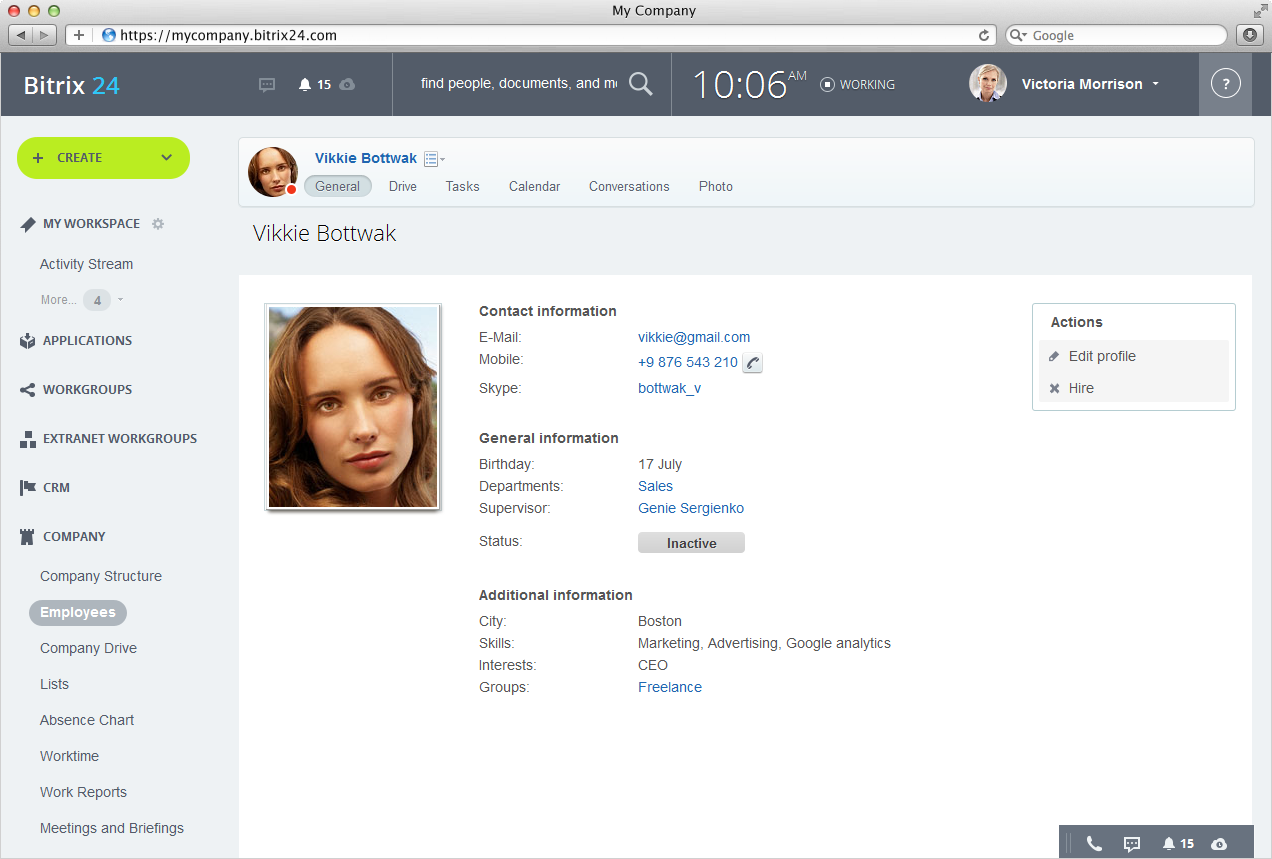Open the chat messages icon in top header
The height and width of the screenshot is (859, 1272).
click(267, 85)
